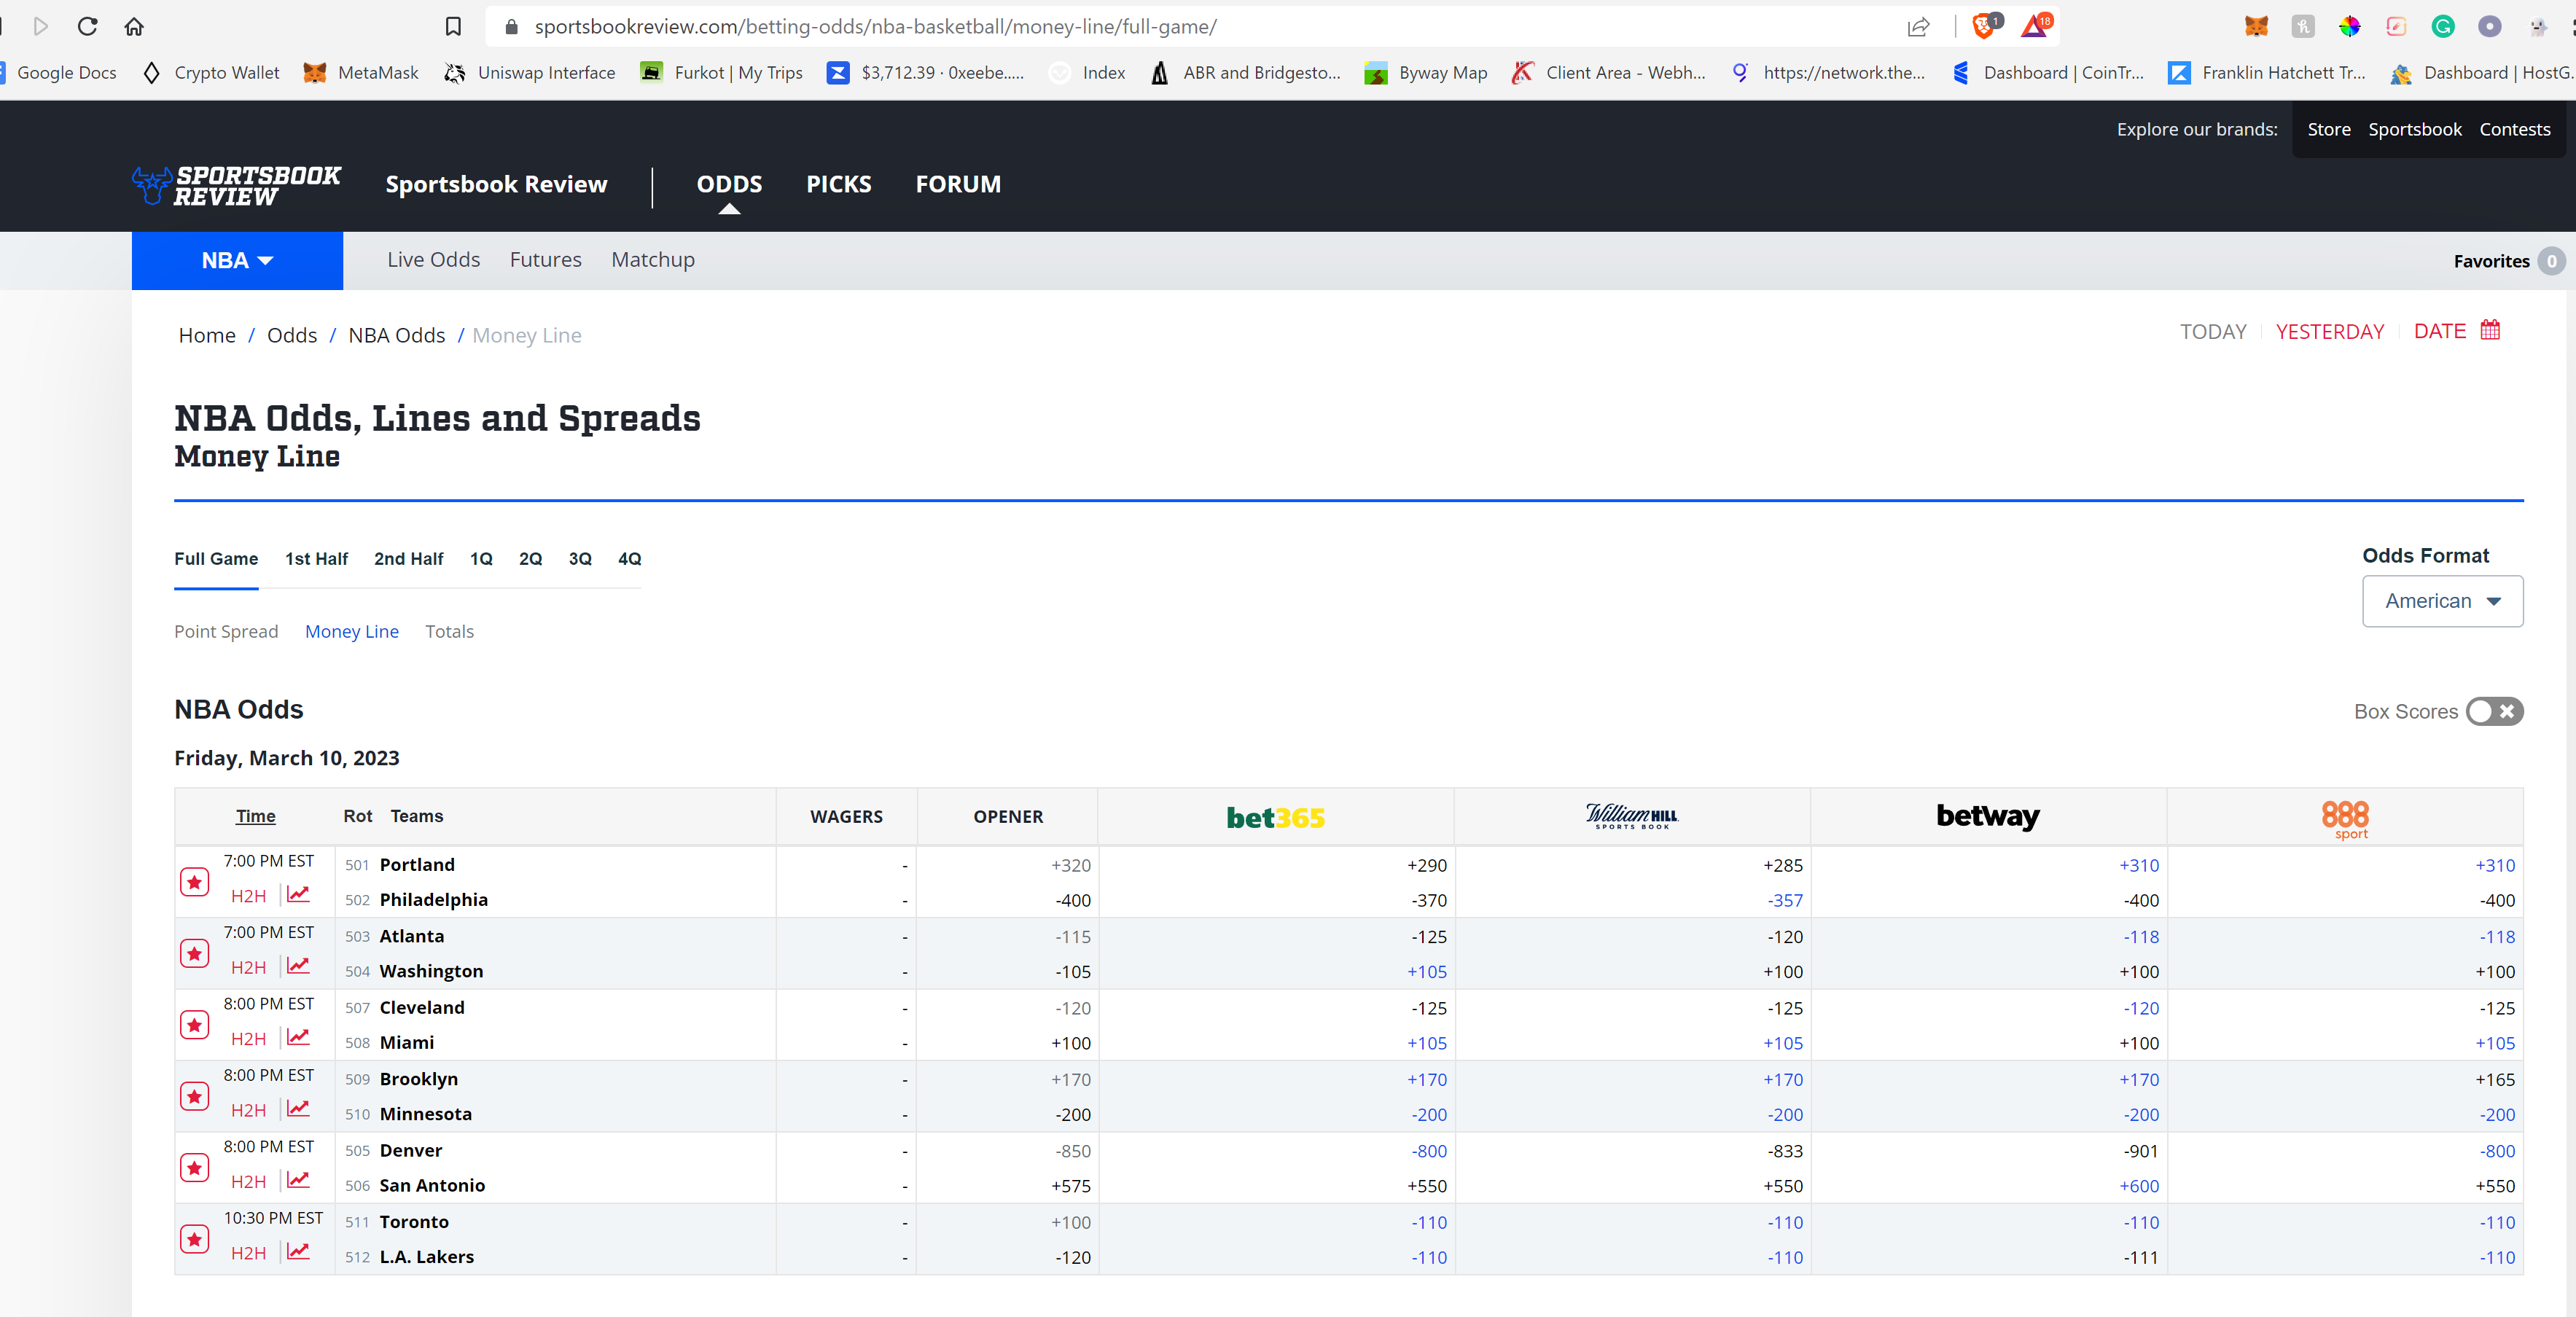
Task: Select the Point Spread bet type
Action: coord(226,631)
